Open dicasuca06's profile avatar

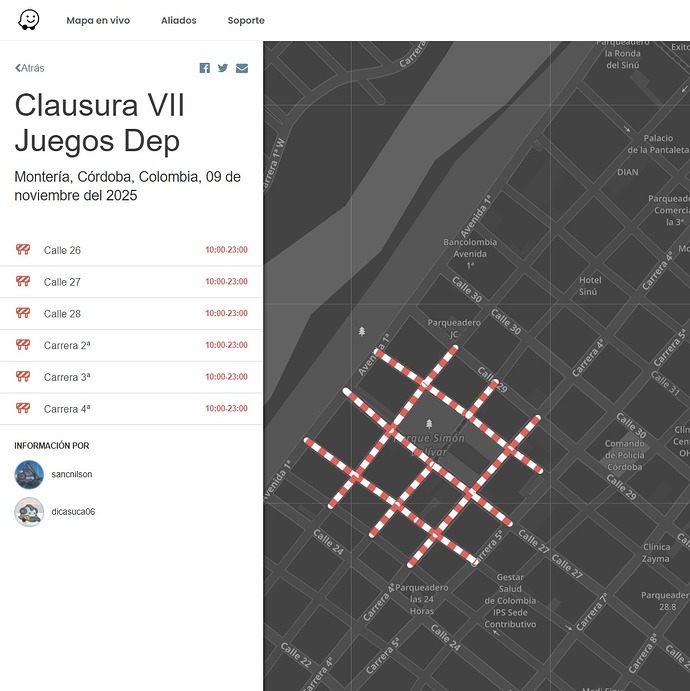tap(29, 512)
